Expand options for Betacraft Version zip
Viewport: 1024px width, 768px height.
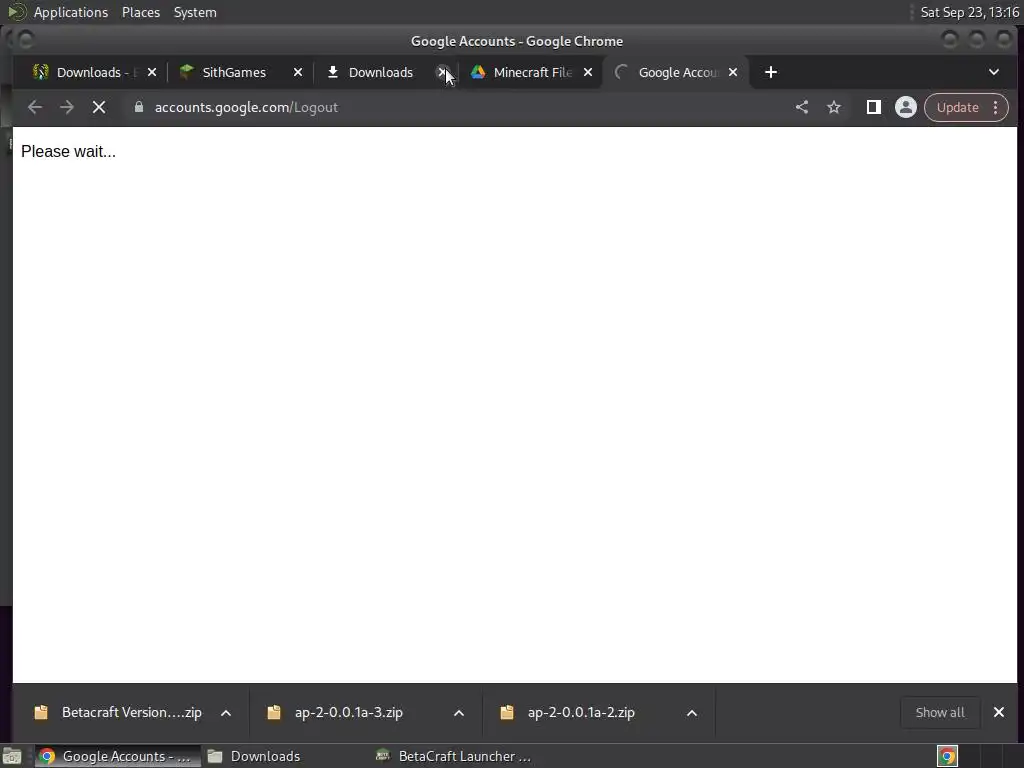226,713
